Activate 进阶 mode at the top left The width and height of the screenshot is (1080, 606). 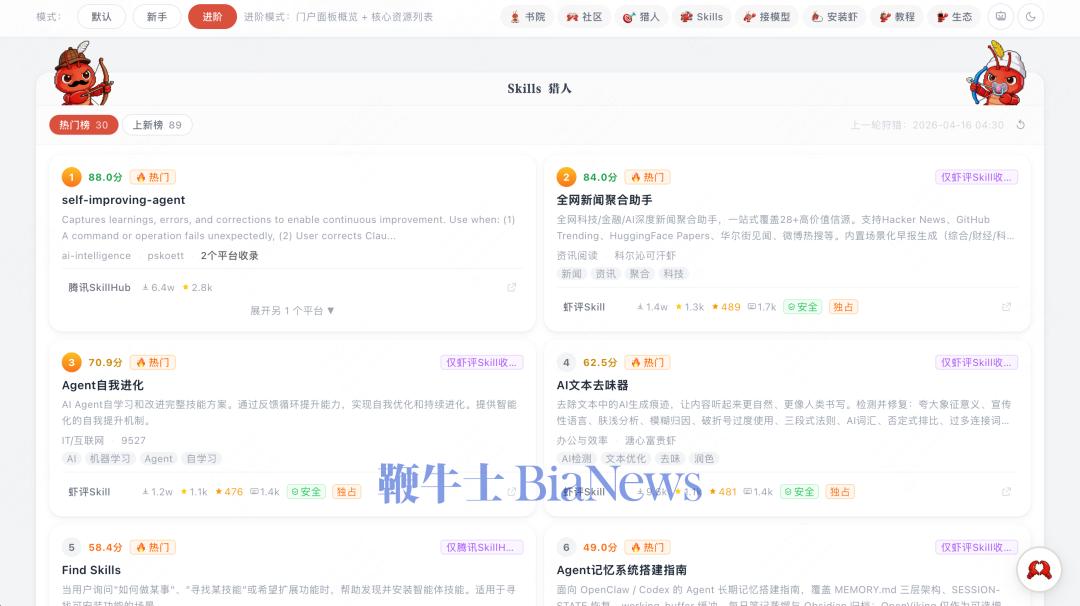[212, 17]
